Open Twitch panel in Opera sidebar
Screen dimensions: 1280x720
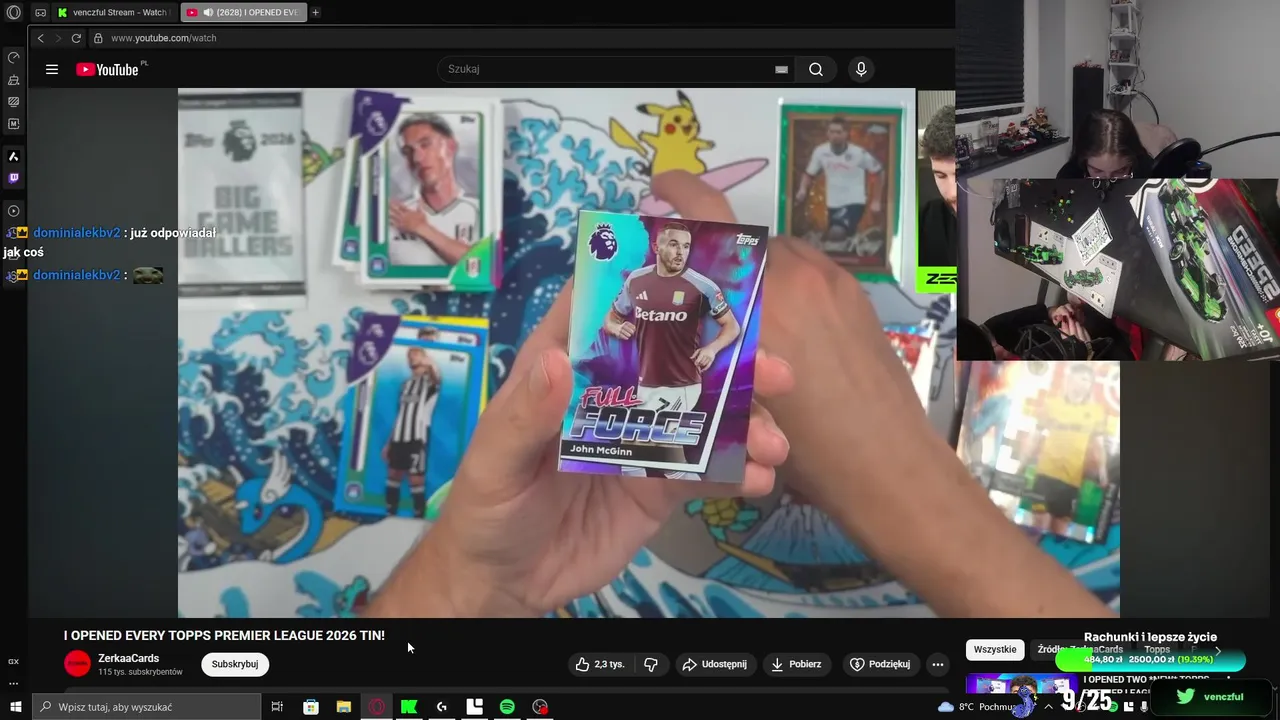coord(13,178)
